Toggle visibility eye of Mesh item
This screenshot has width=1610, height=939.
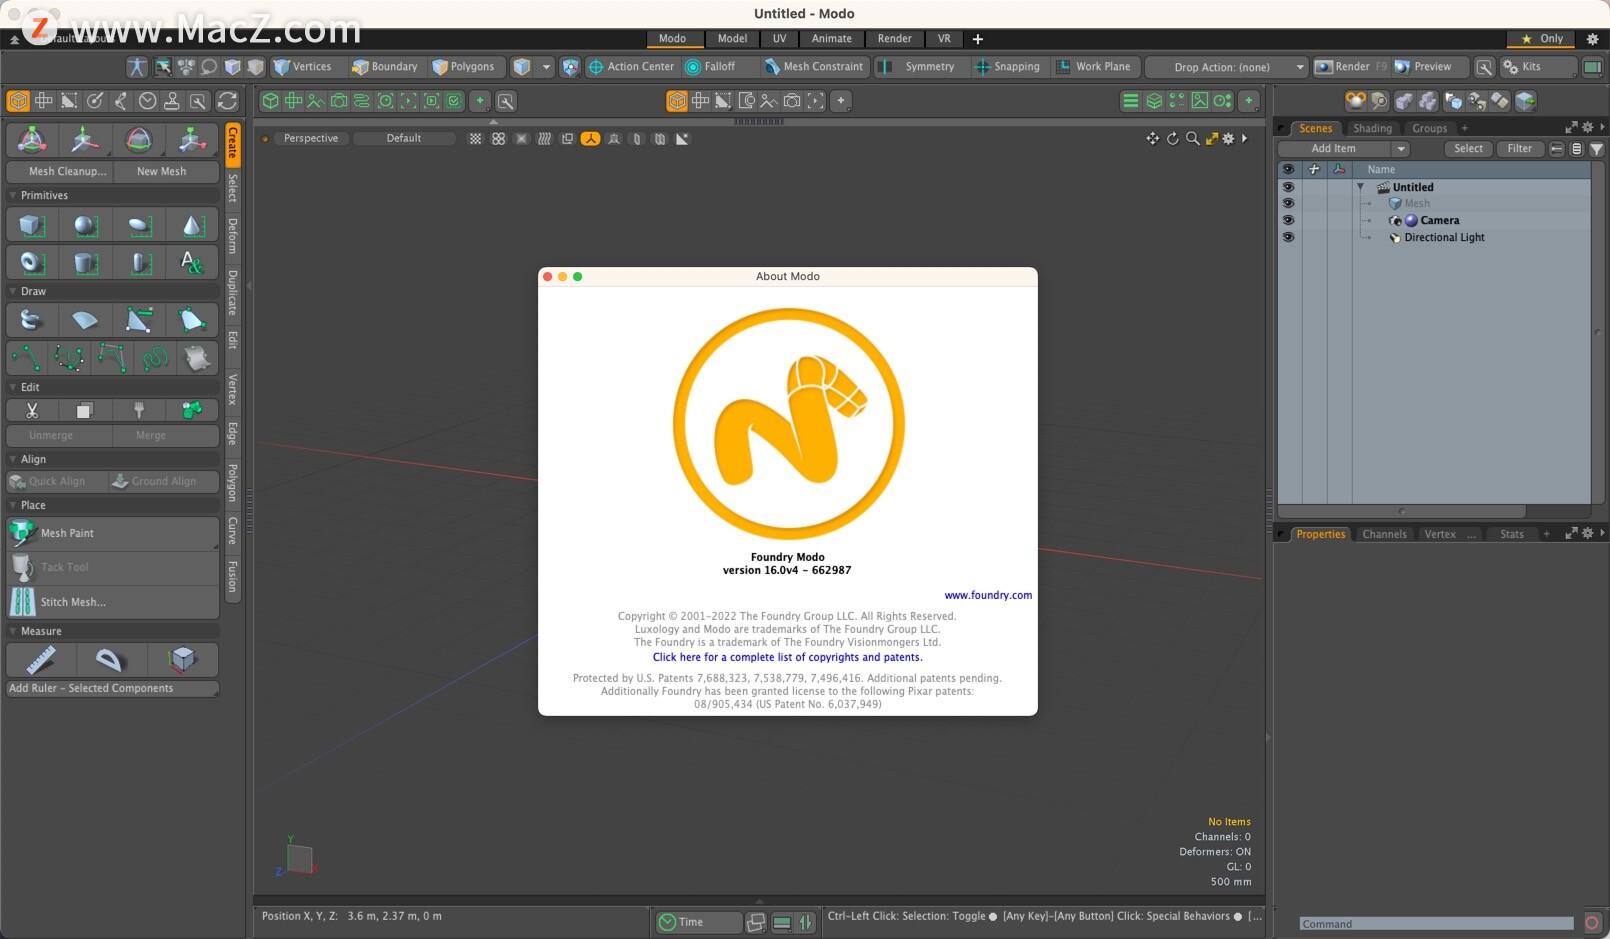click(1288, 203)
